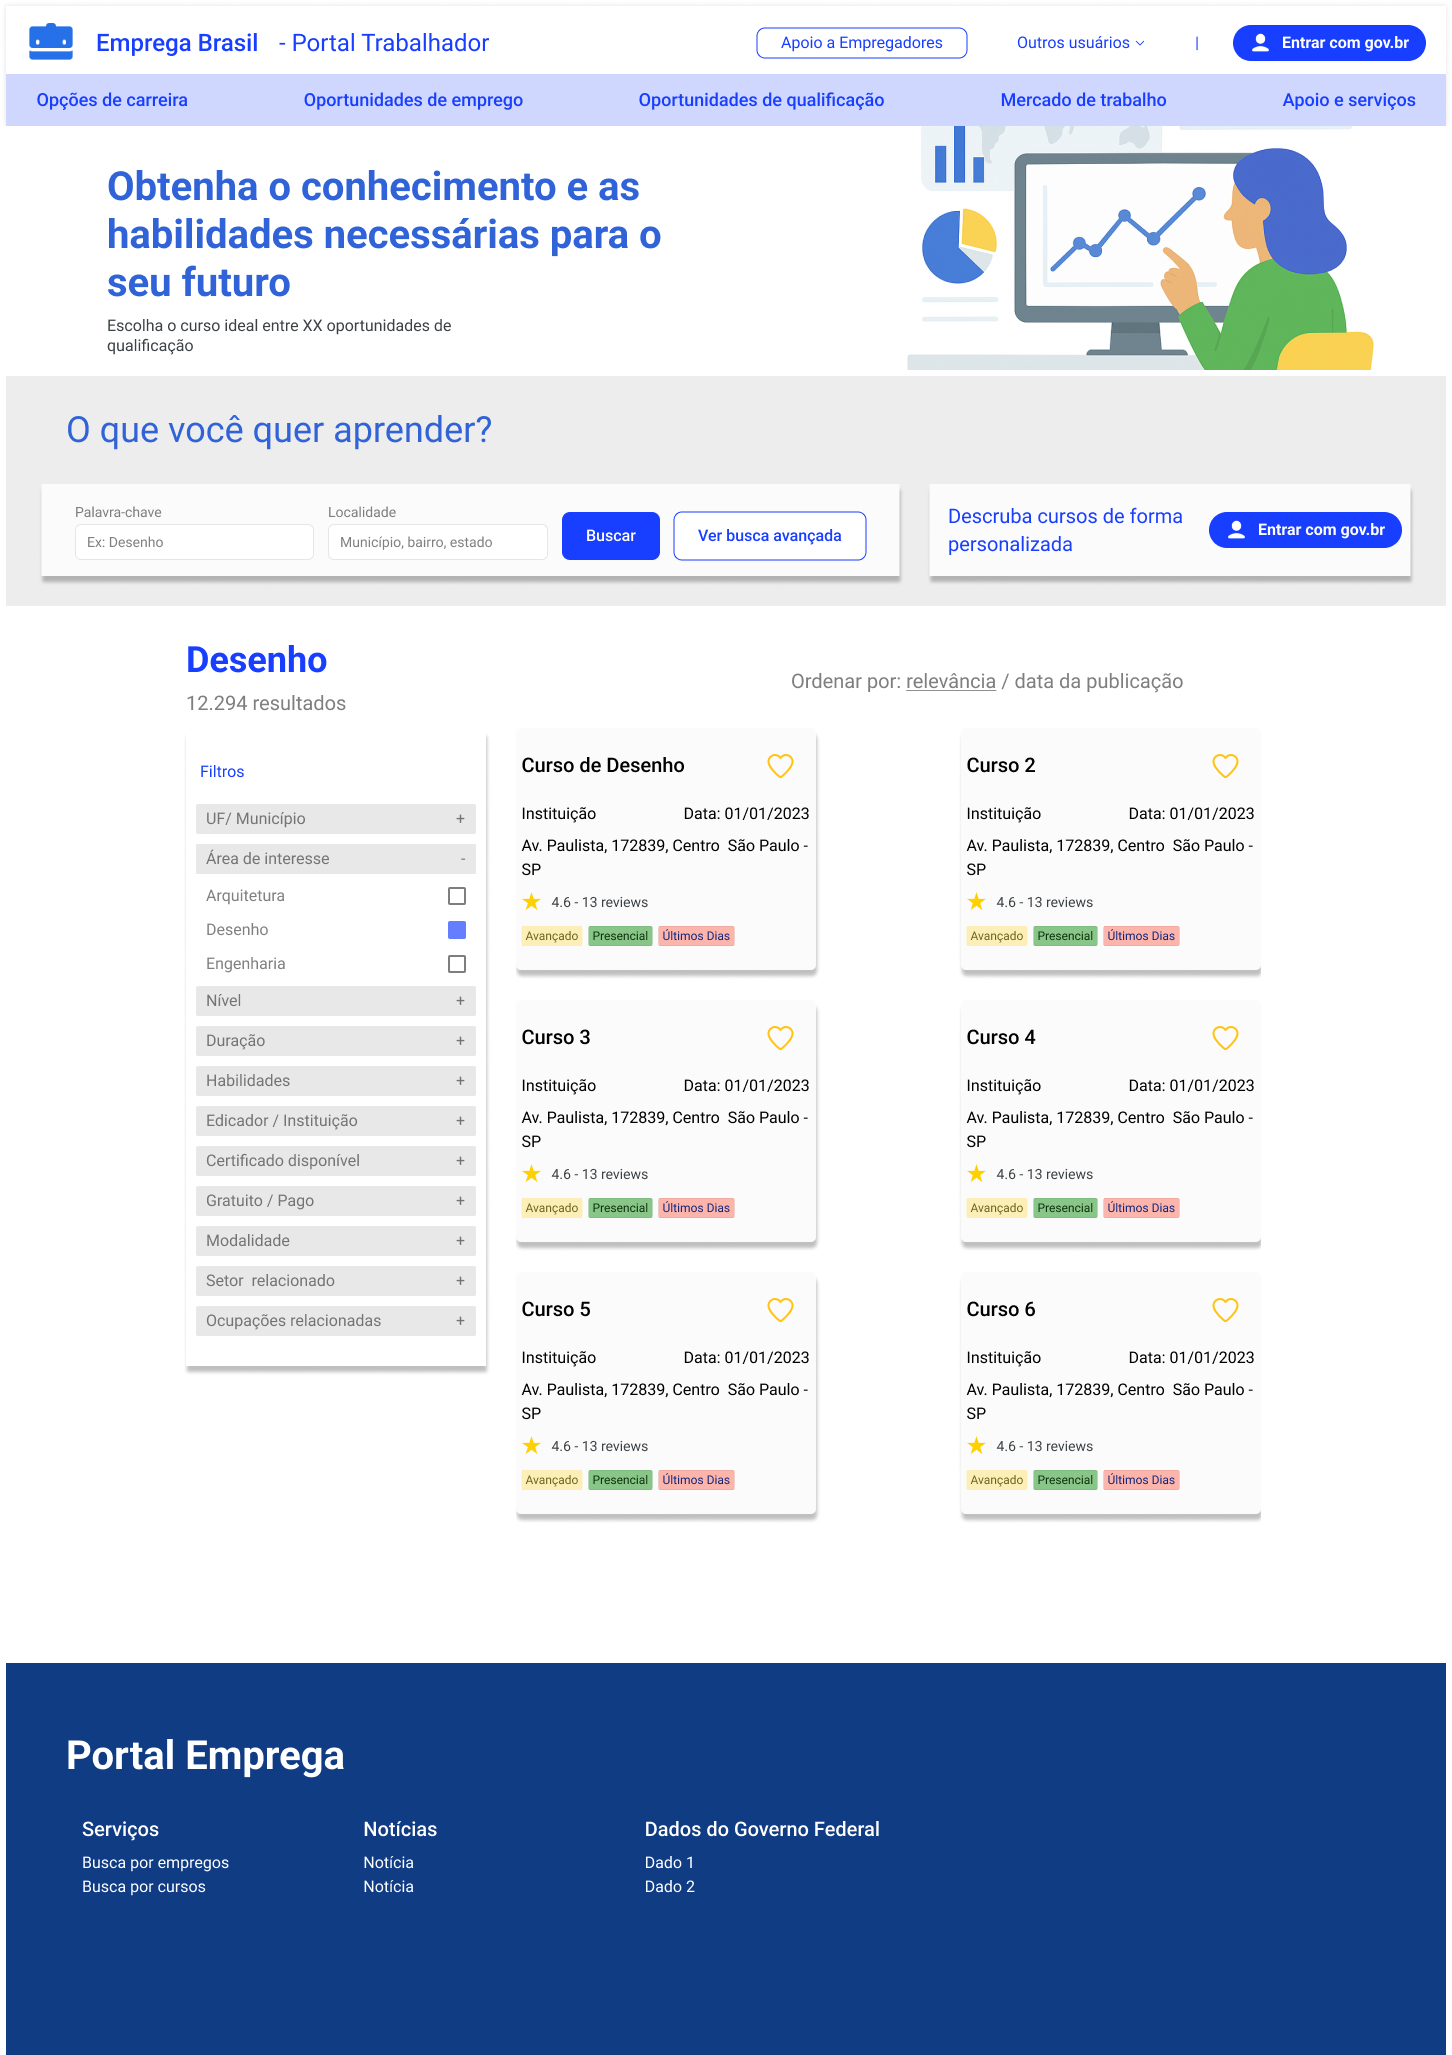The height and width of the screenshot is (2055, 1452).
Task: Expand the Habilidades filter
Action: tap(336, 1081)
